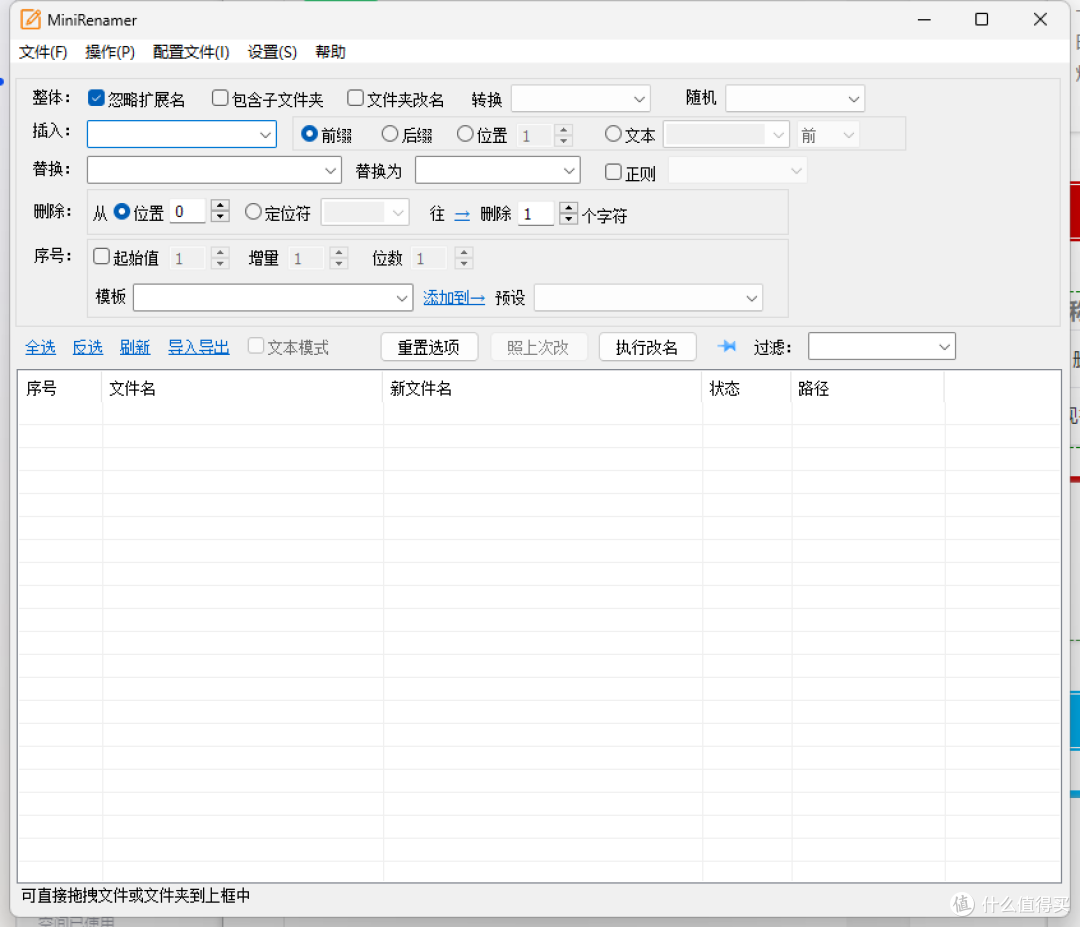Click the 全选 link

41,347
